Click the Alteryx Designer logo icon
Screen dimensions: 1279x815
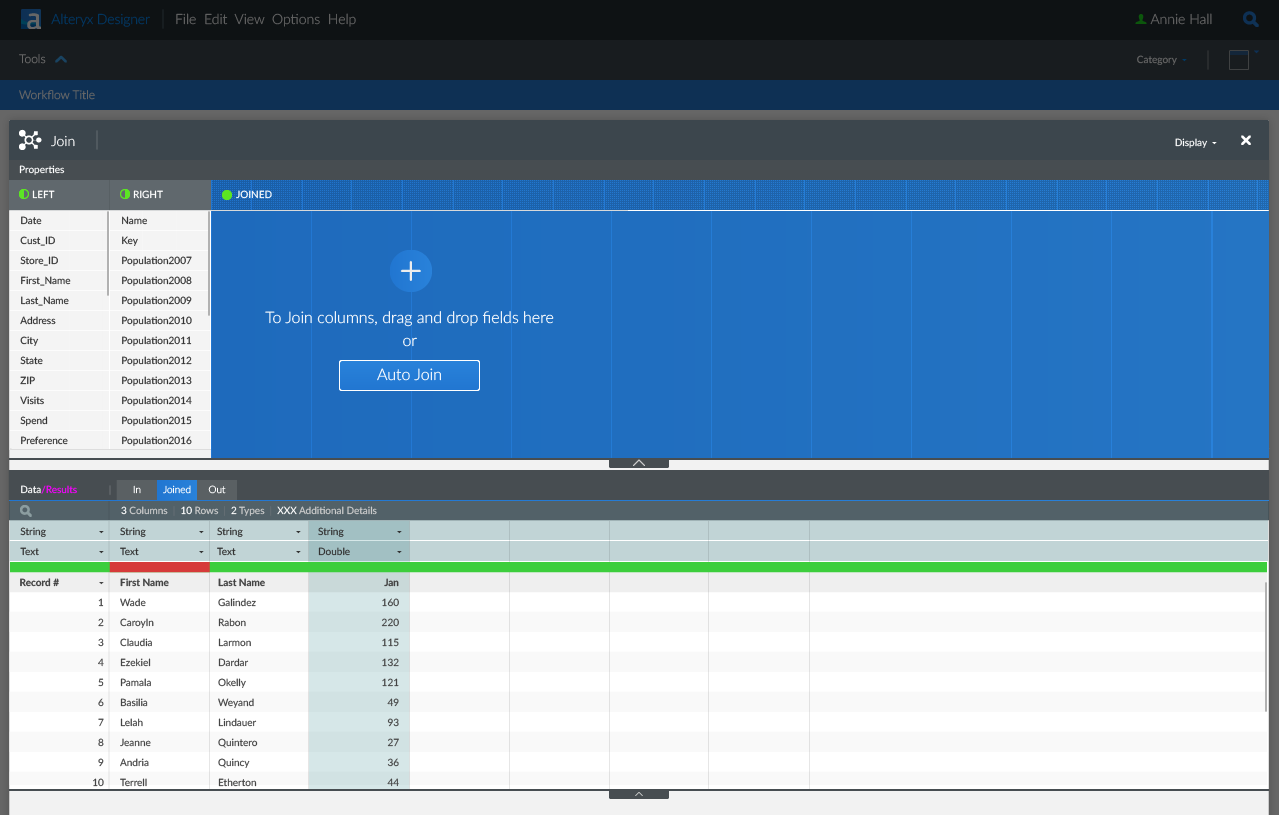point(31,19)
